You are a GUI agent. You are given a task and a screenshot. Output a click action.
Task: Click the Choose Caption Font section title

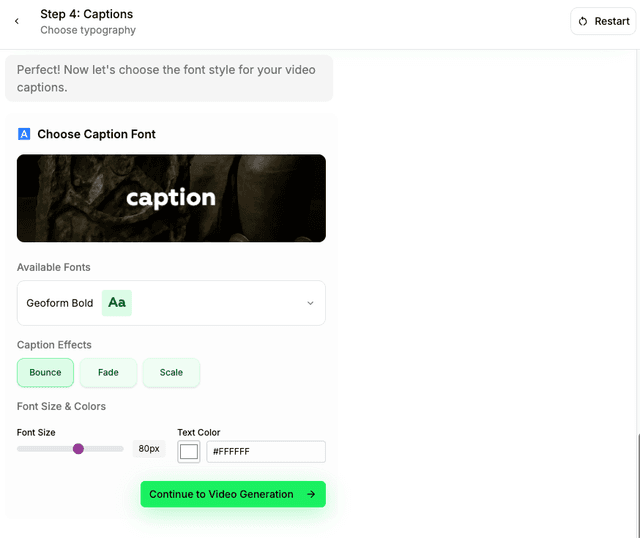click(x=96, y=134)
